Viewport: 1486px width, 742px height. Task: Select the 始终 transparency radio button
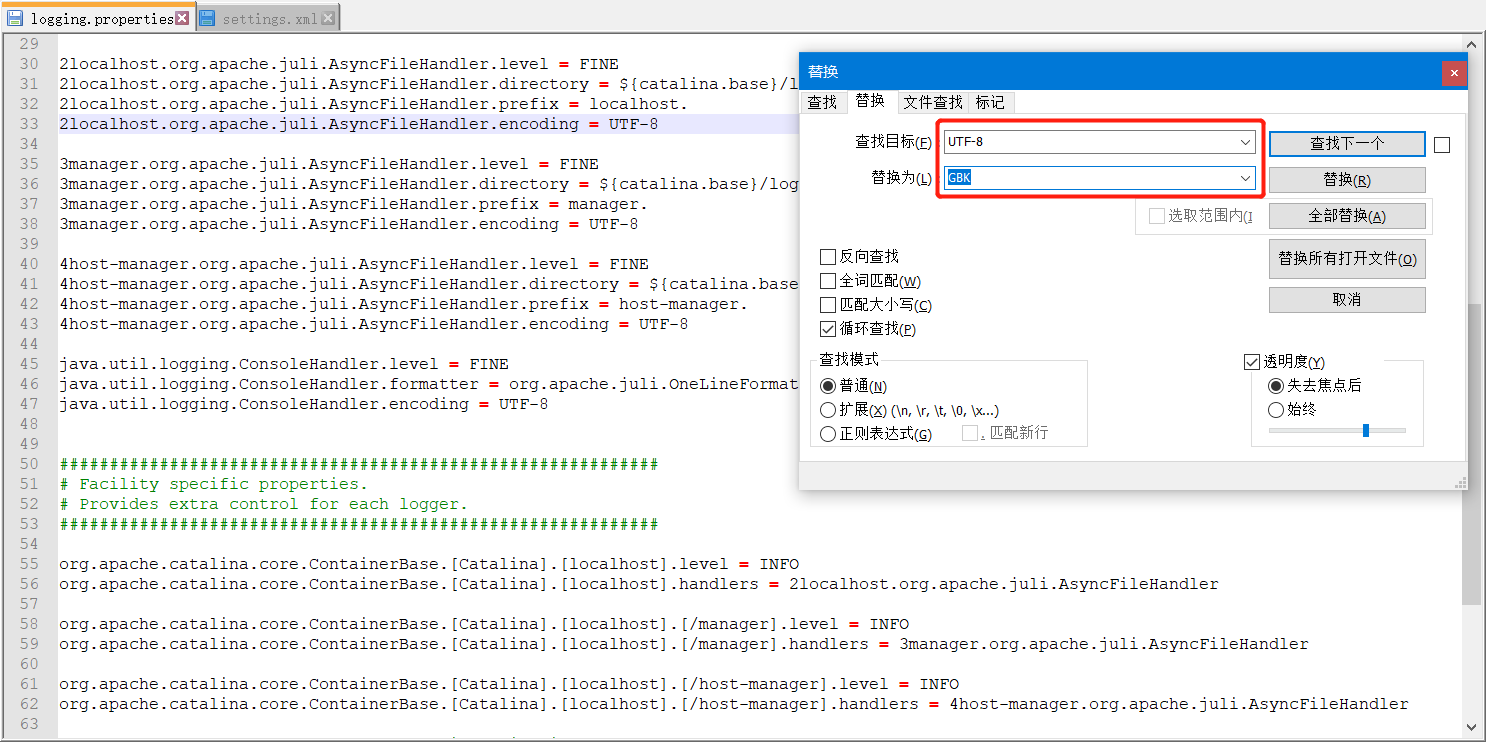(1276, 409)
